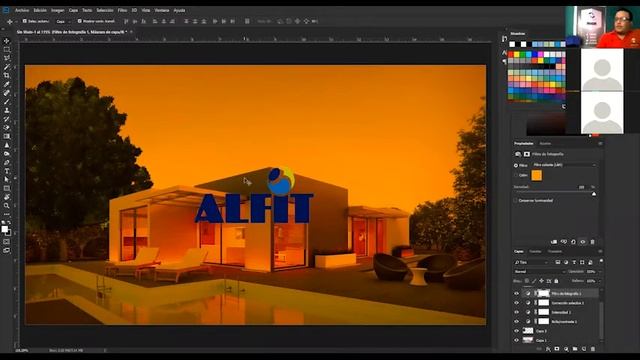Viewport: 640px width, 360px height.
Task: Lock position icon in Layers panel
Action: [541, 281]
